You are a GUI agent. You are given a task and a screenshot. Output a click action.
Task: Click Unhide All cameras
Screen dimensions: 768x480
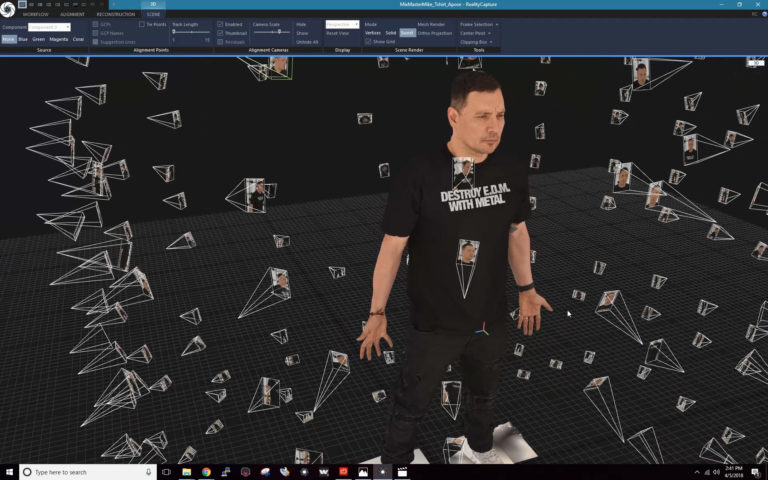[x=307, y=42]
